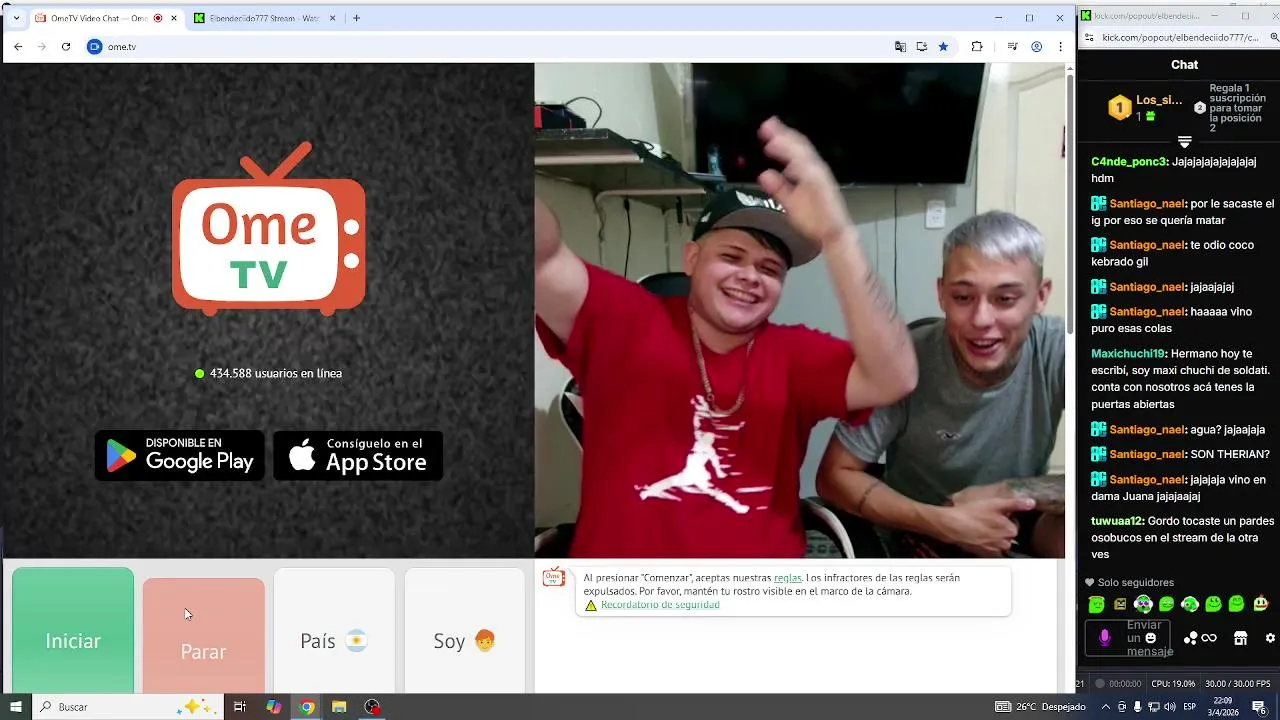The width and height of the screenshot is (1280, 720).
Task: Reload the ome.tv page
Action: 66,47
